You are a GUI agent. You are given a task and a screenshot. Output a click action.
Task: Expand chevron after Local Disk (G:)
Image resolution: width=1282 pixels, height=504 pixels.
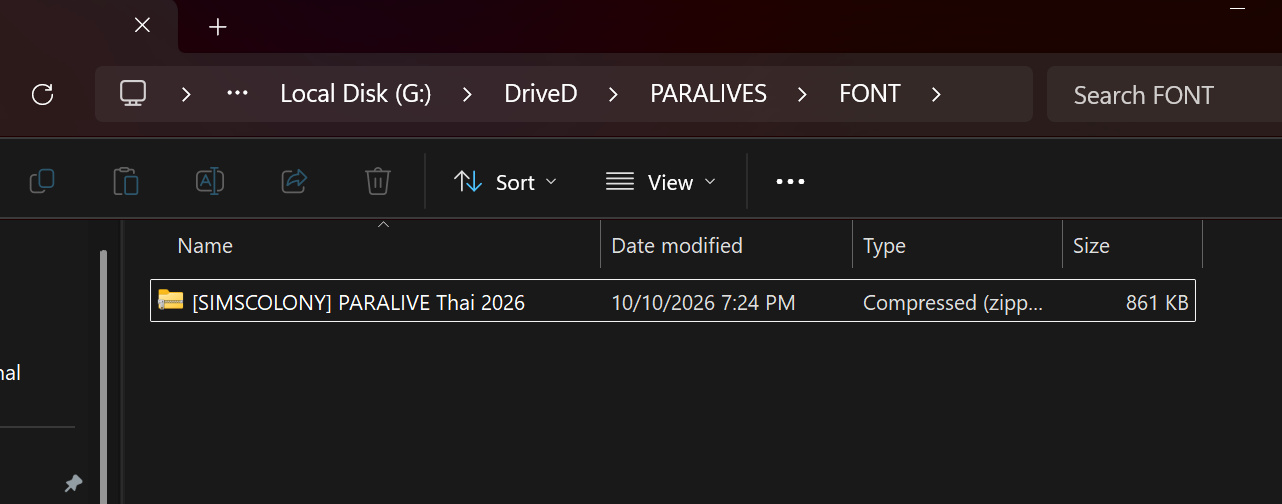[467, 94]
